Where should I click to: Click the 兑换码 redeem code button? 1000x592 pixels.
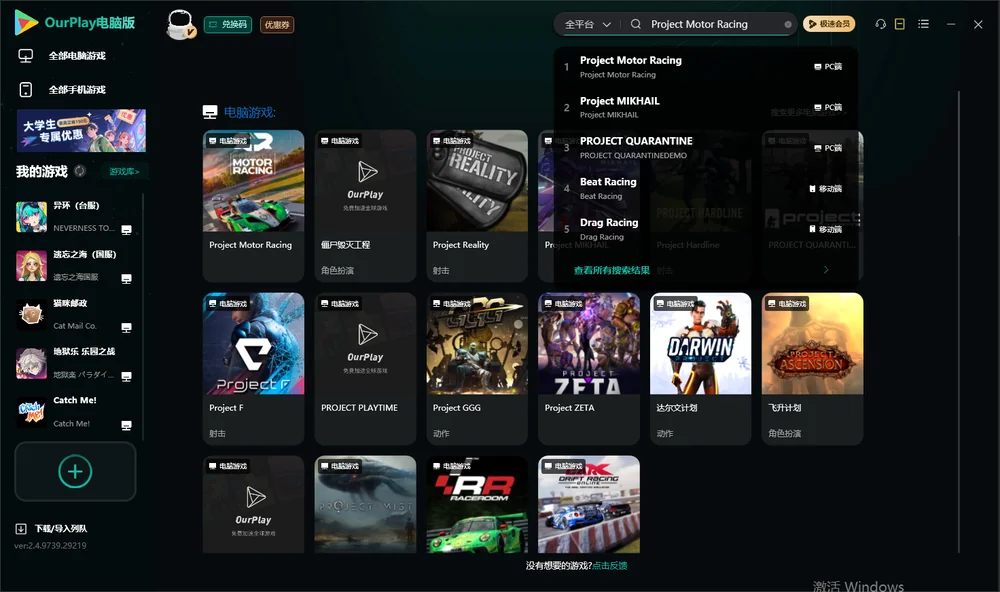tap(228, 25)
